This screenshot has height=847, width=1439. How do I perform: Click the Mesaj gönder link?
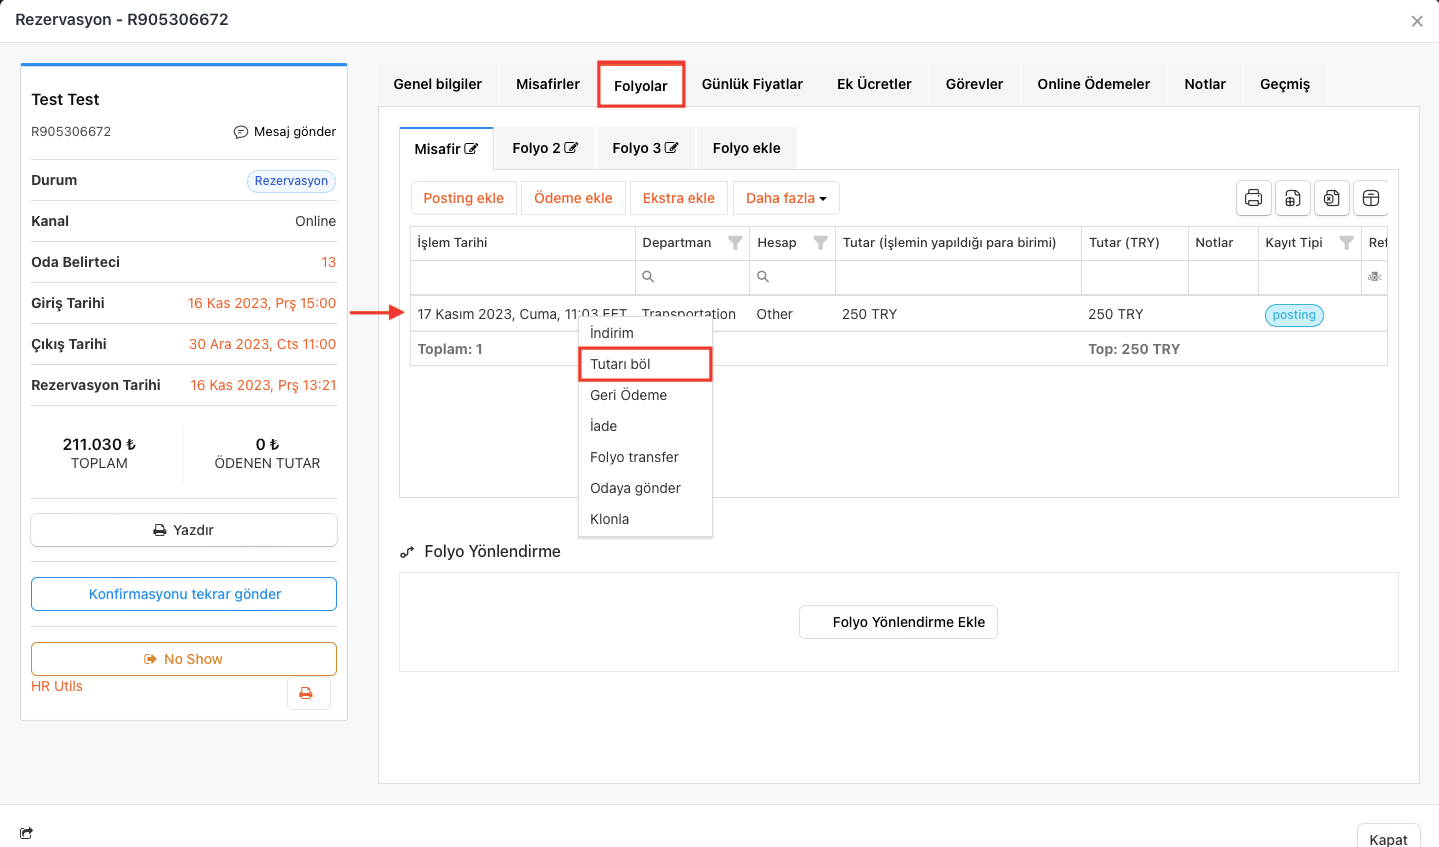point(285,132)
